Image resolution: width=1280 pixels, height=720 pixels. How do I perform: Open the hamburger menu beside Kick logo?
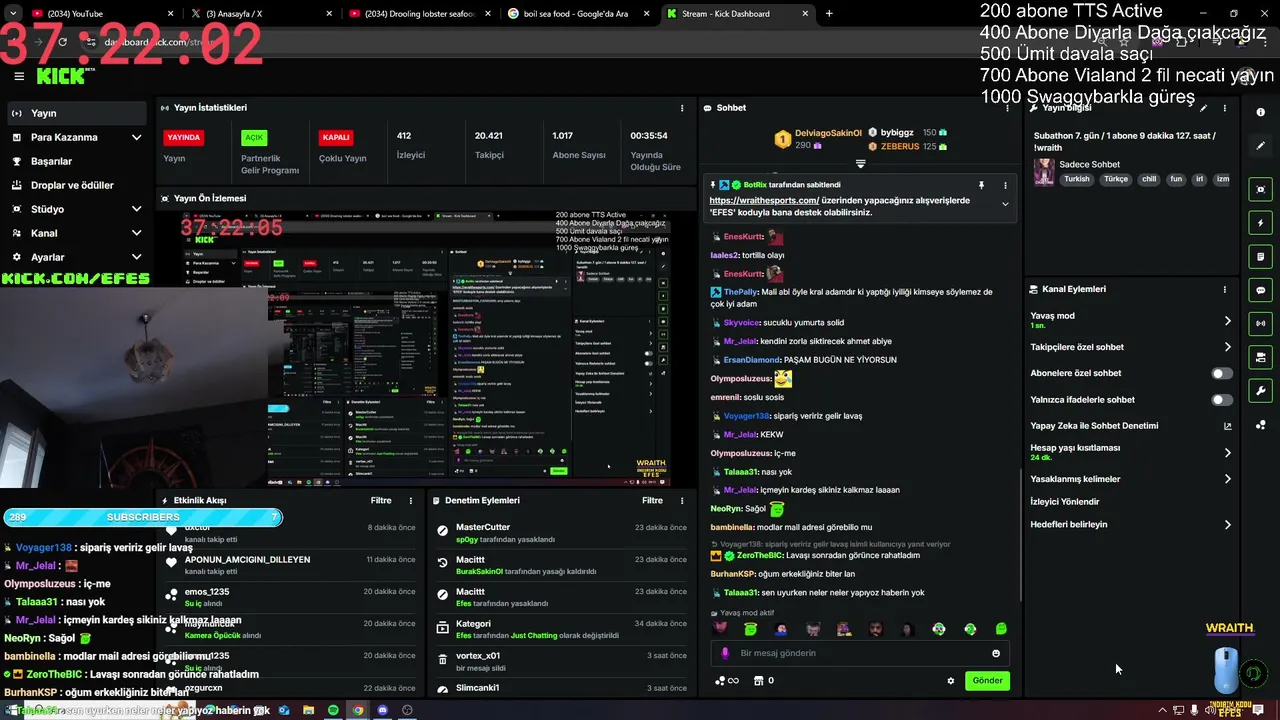click(19, 76)
